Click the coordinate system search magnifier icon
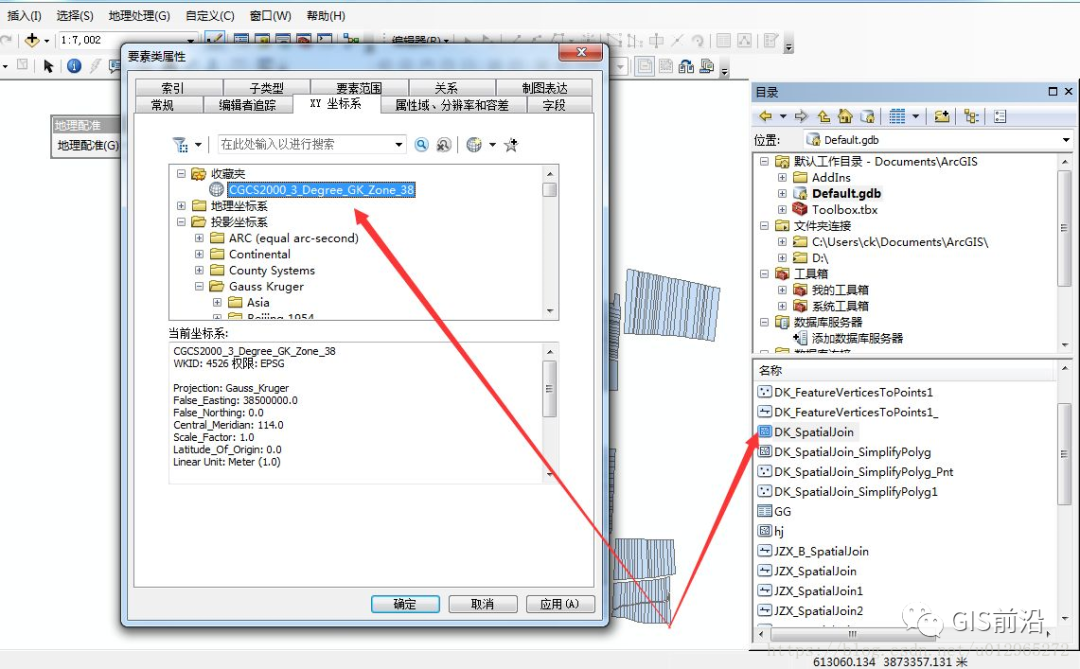 (x=422, y=145)
